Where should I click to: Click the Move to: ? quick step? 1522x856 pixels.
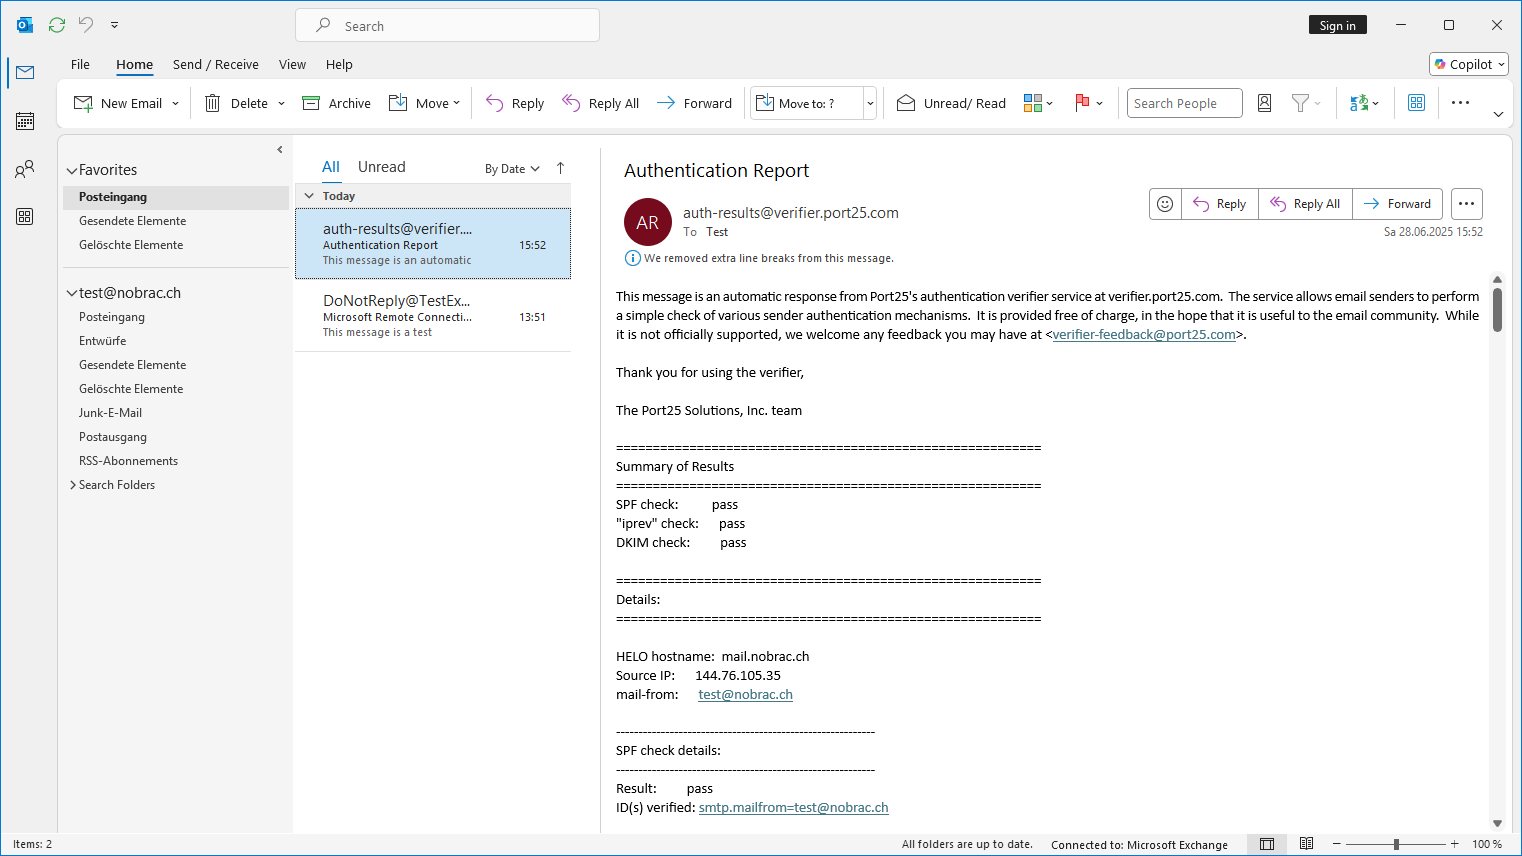coord(807,103)
